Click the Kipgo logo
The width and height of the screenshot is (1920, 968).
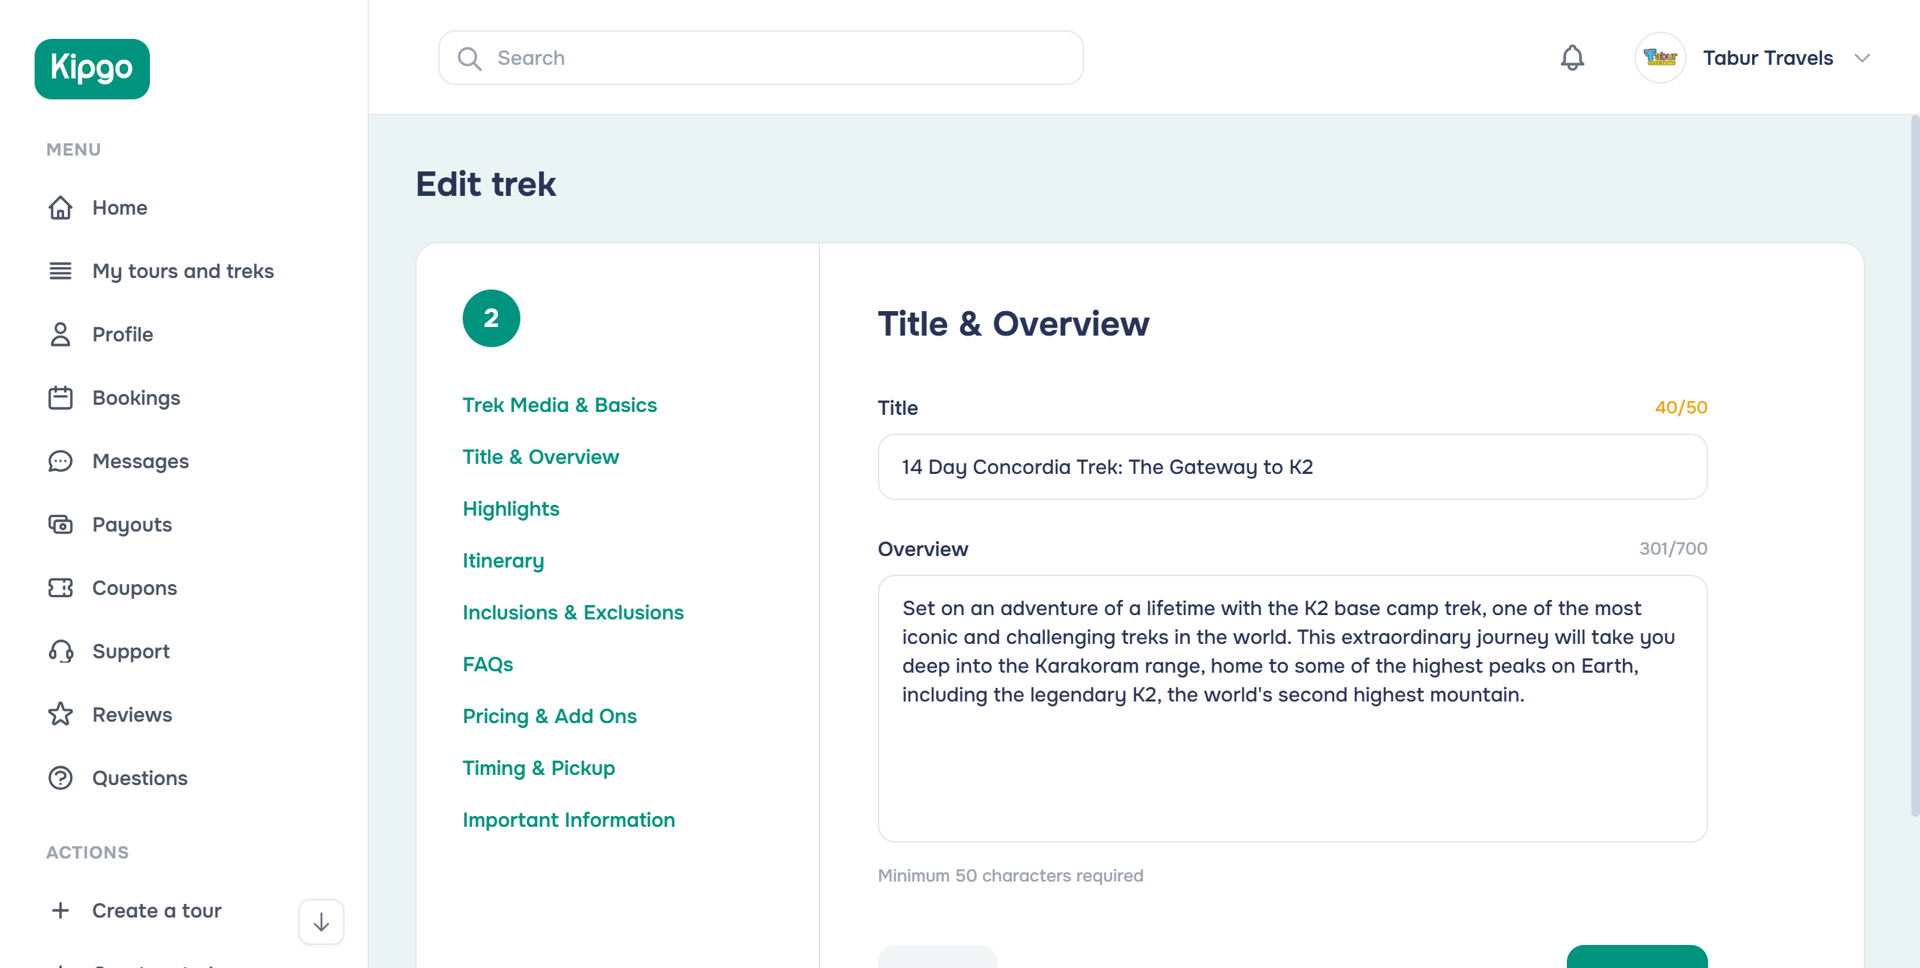pos(92,69)
